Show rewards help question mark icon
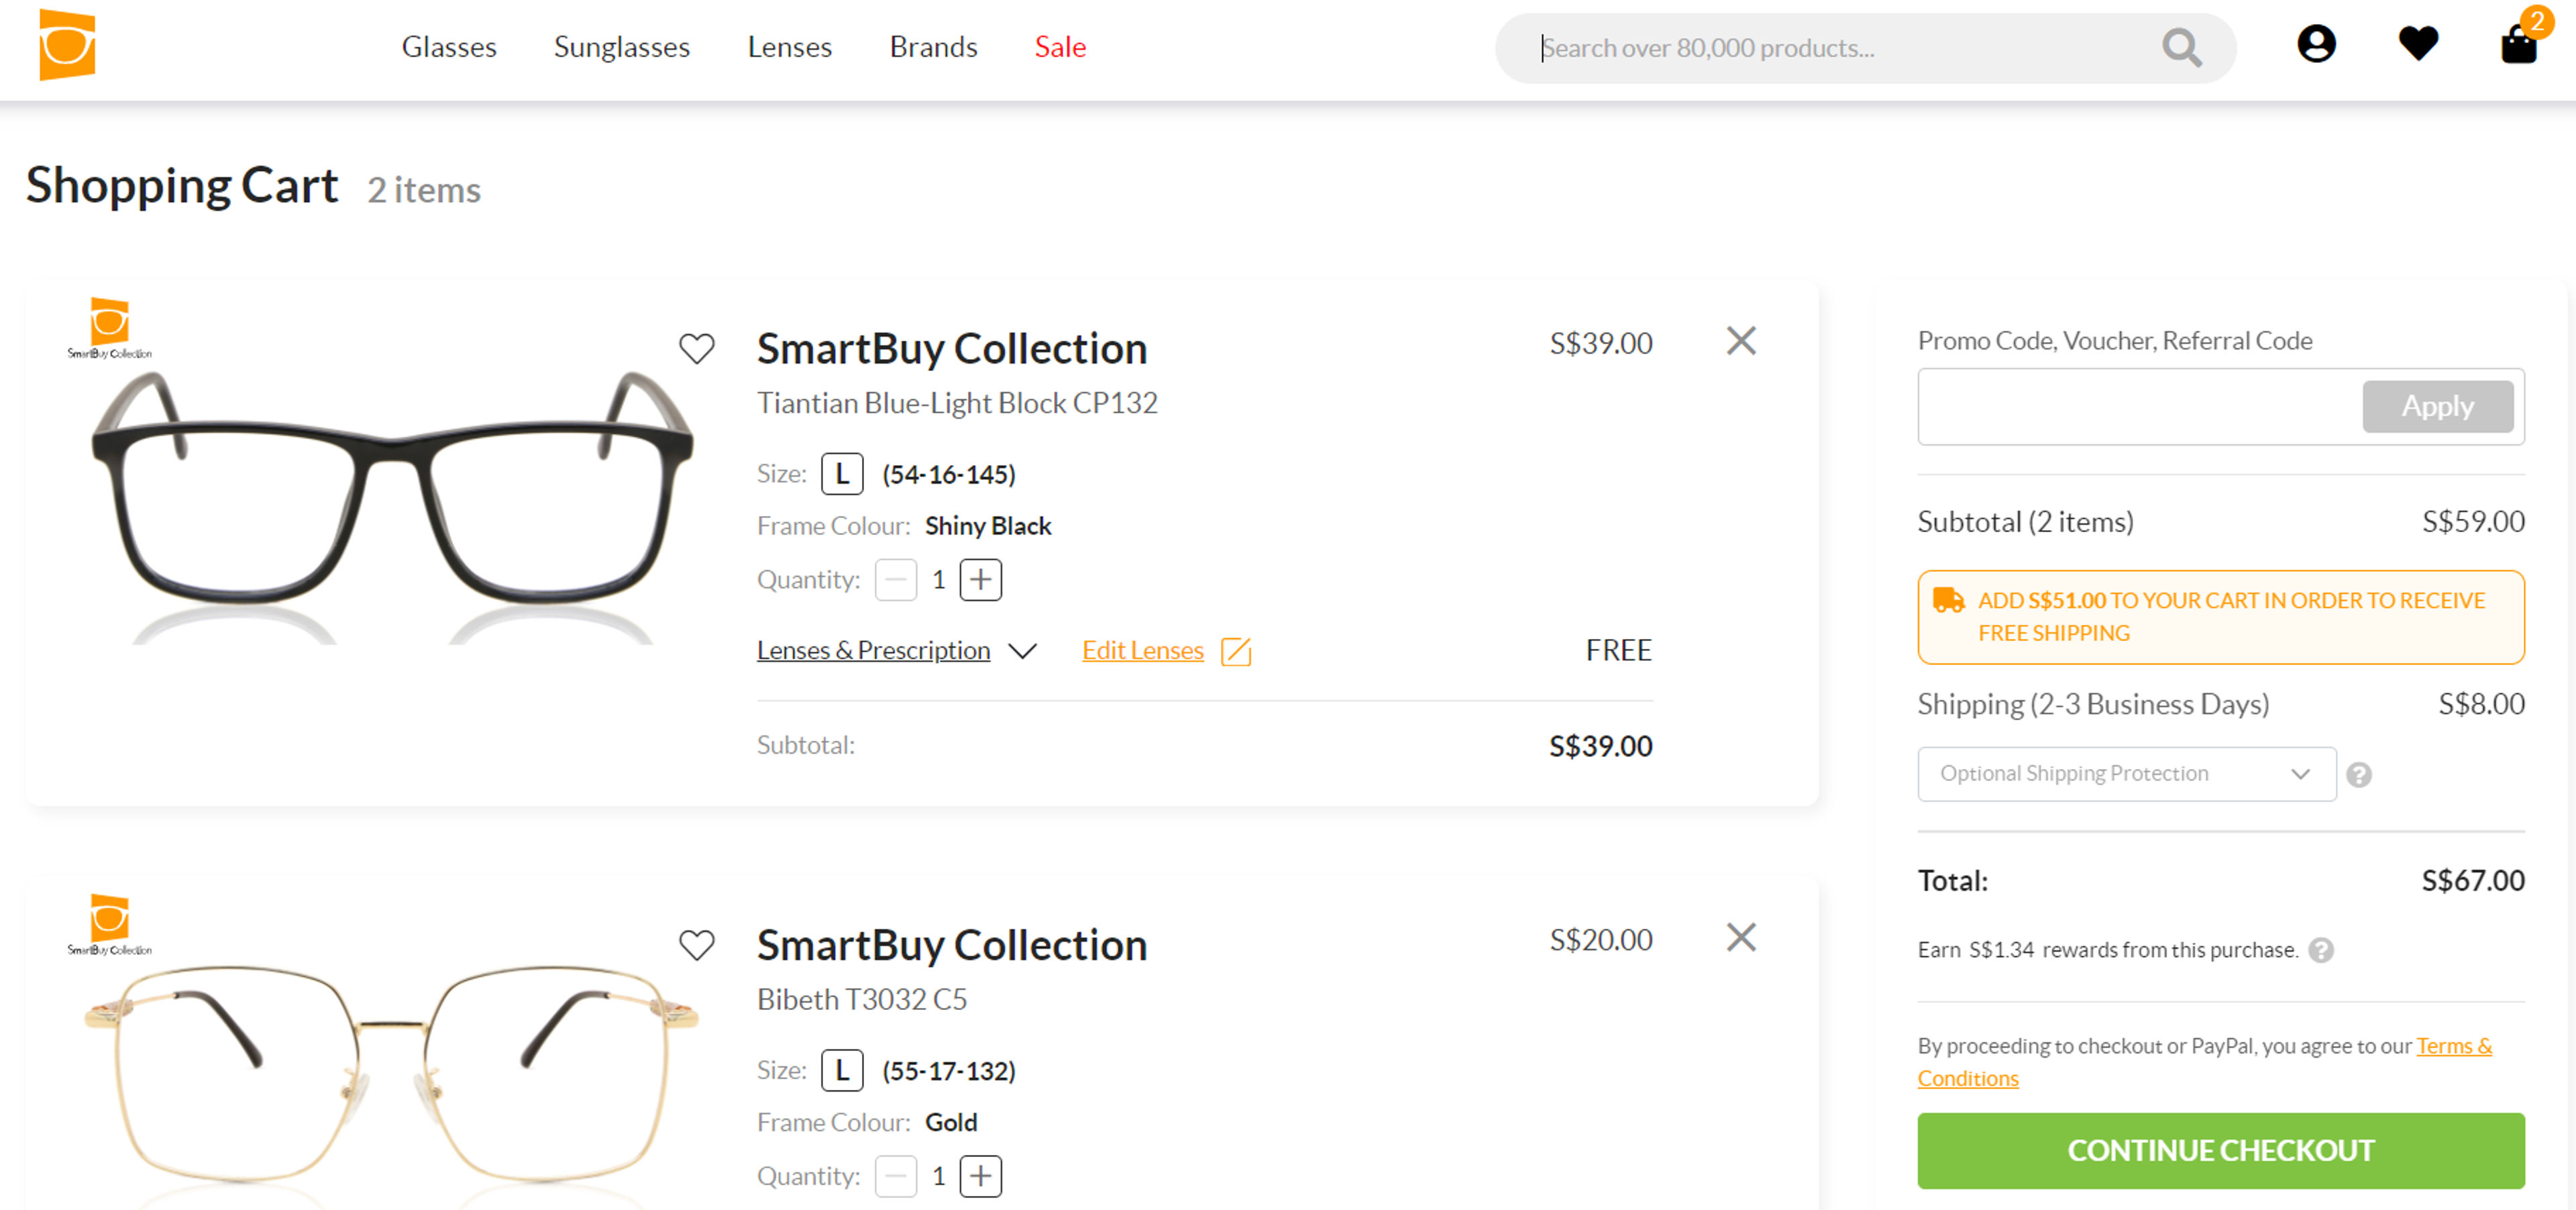This screenshot has height=1210, width=2576. tap(2322, 949)
